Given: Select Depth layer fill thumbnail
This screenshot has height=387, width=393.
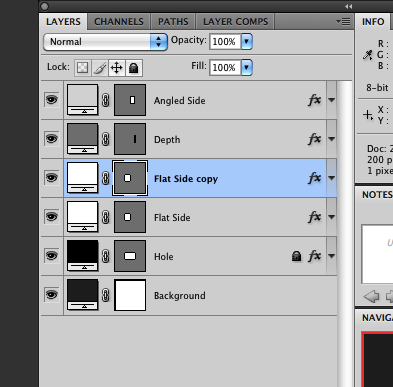Looking at the screenshot, I should pyautogui.click(x=83, y=139).
